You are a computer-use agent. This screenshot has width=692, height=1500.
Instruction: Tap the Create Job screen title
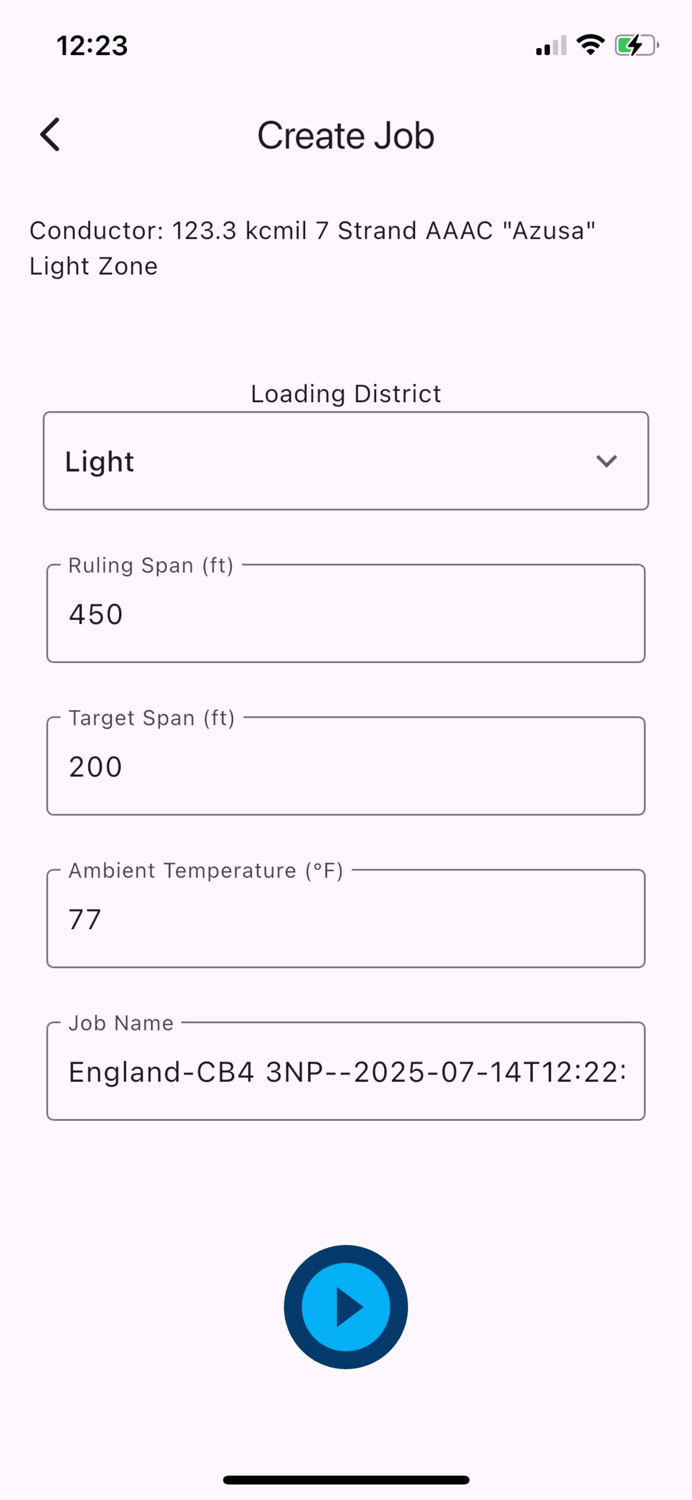point(345,135)
